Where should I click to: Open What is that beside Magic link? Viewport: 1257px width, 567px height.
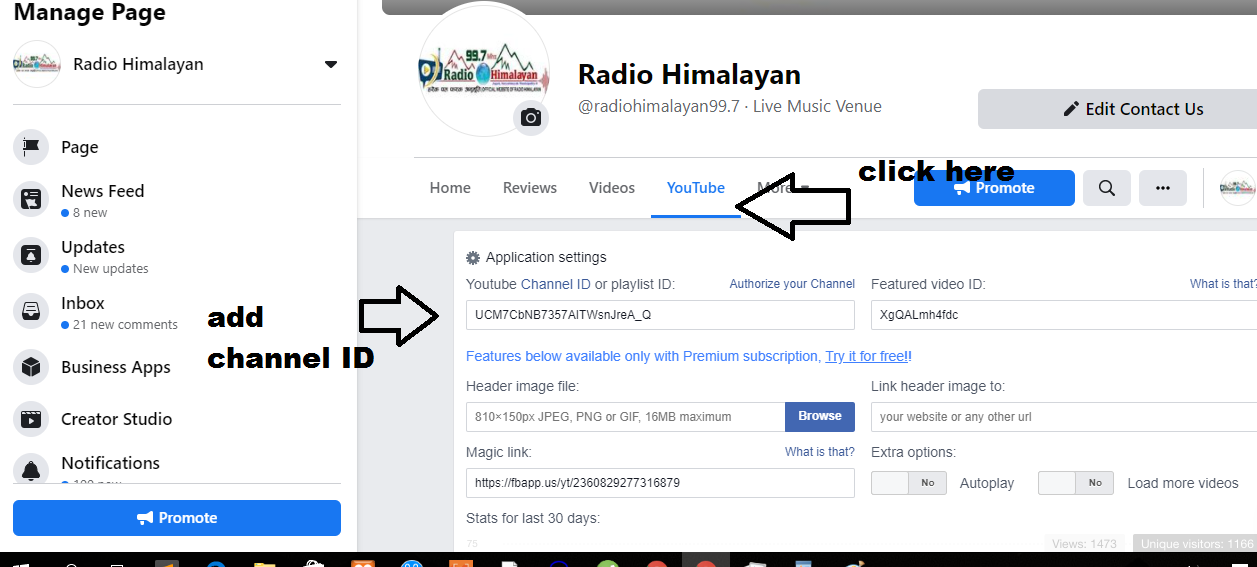[820, 452]
